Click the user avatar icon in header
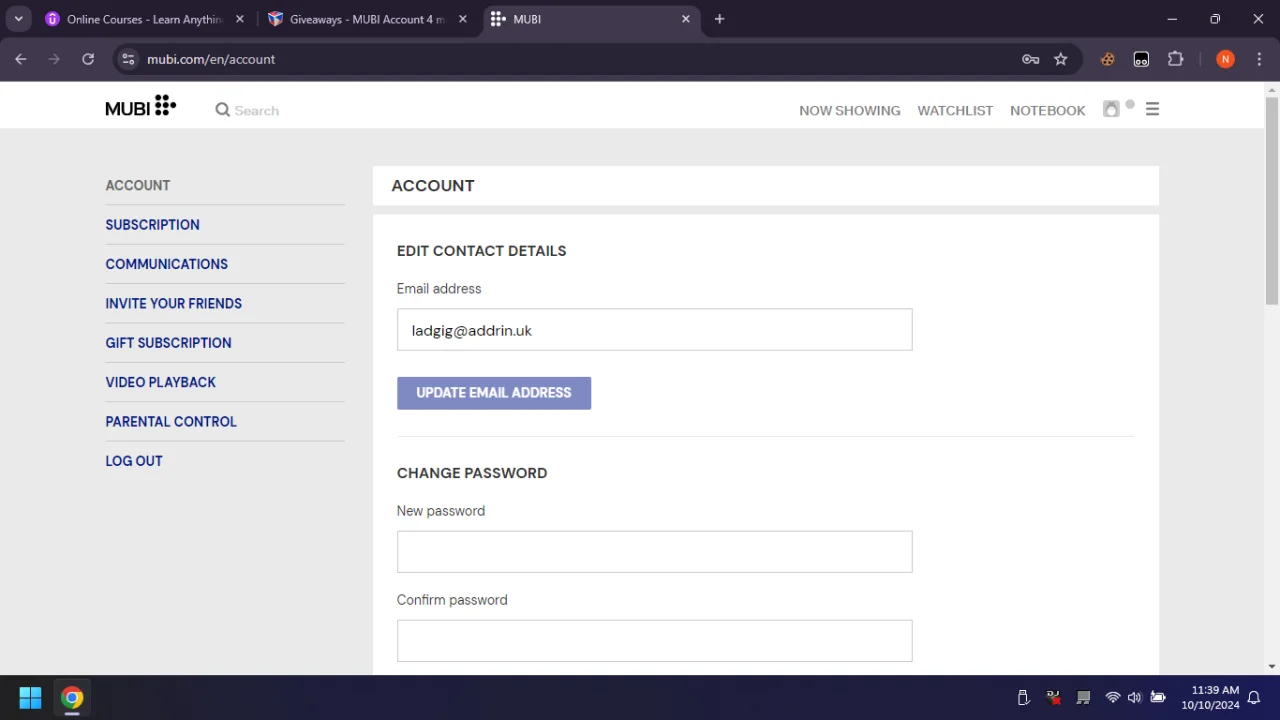Image resolution: width=1280 pixels, height=720 pixels. (x=1111, y=109)
